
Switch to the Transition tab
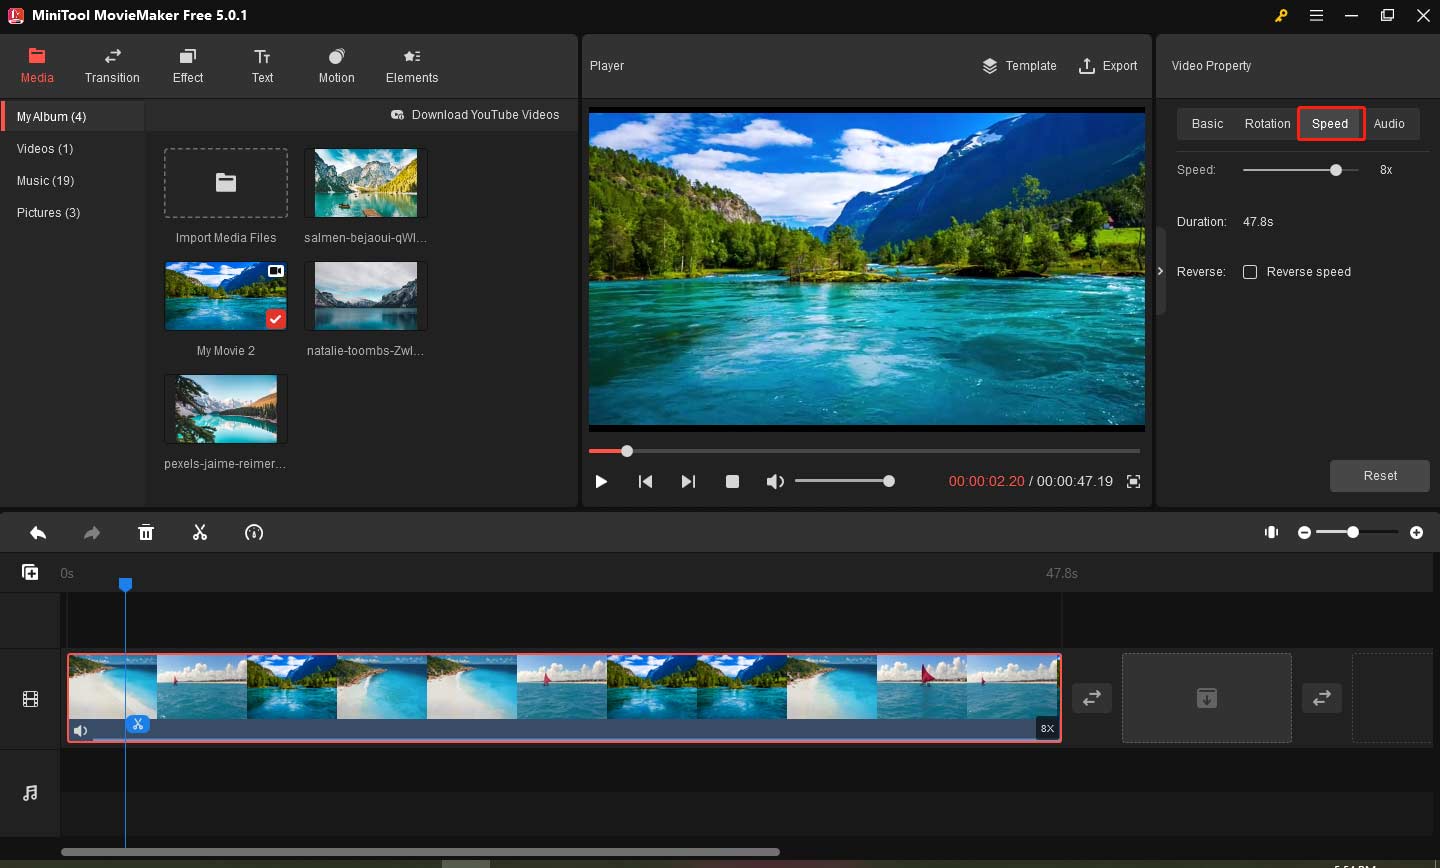tap(112, 66)
